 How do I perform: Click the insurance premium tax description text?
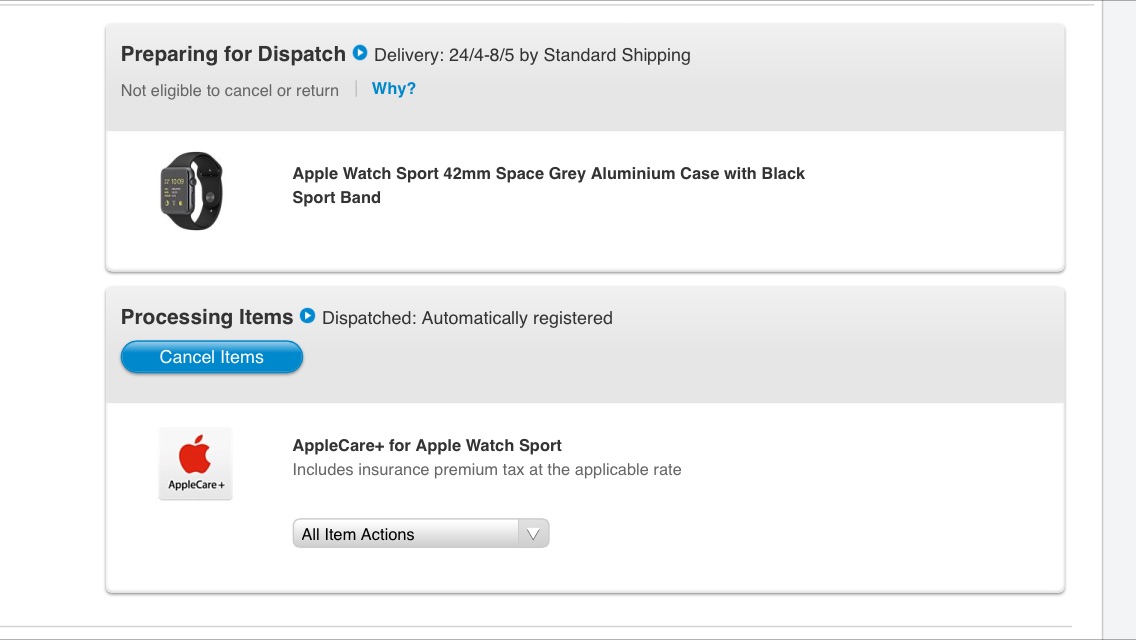[x=487, y=470]
